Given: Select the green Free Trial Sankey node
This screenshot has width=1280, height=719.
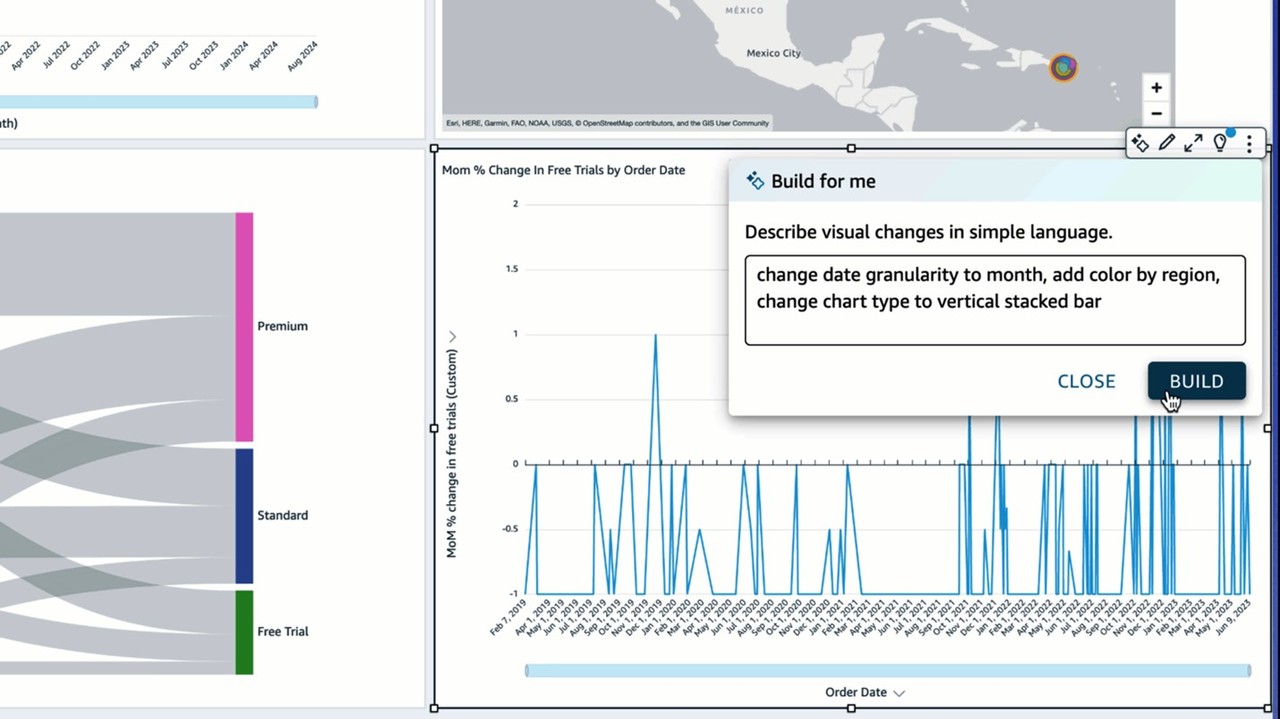Looking at the screenshot, I should 244,632.
